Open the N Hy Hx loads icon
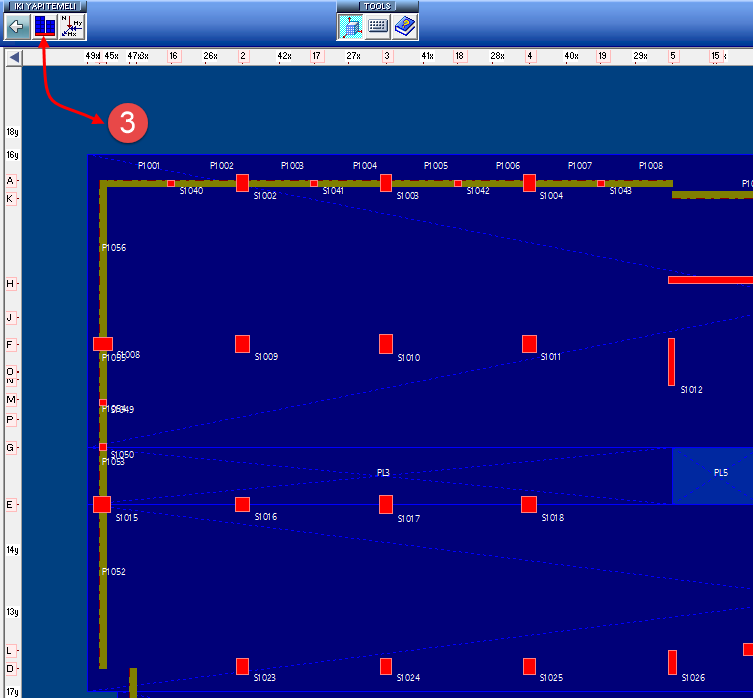 72,27
